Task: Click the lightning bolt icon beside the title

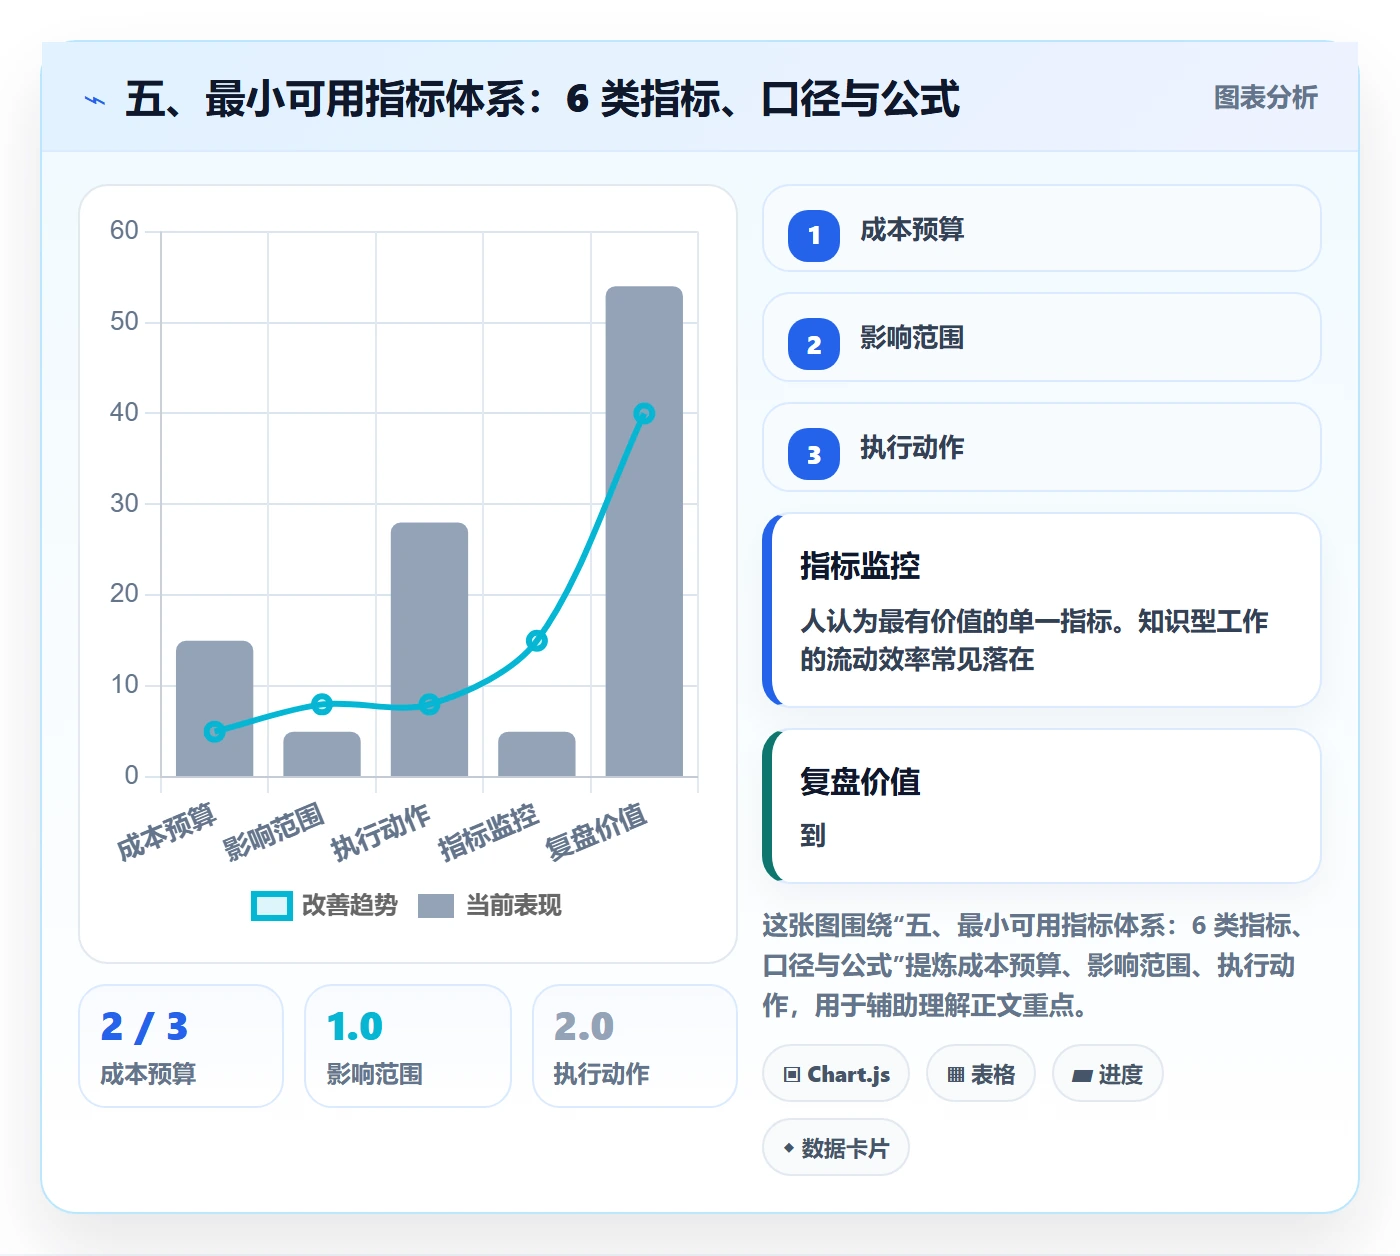Action: point(95,100)
